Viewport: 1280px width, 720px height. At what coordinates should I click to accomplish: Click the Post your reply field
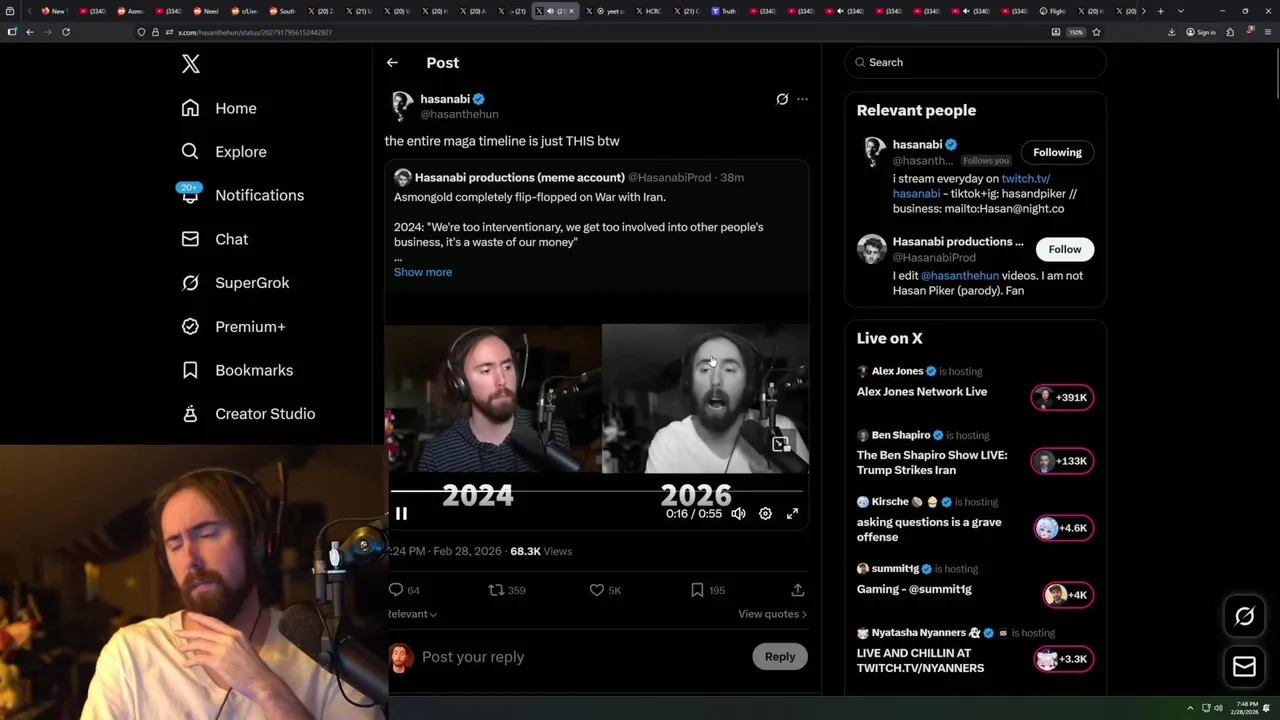point(580,657)
